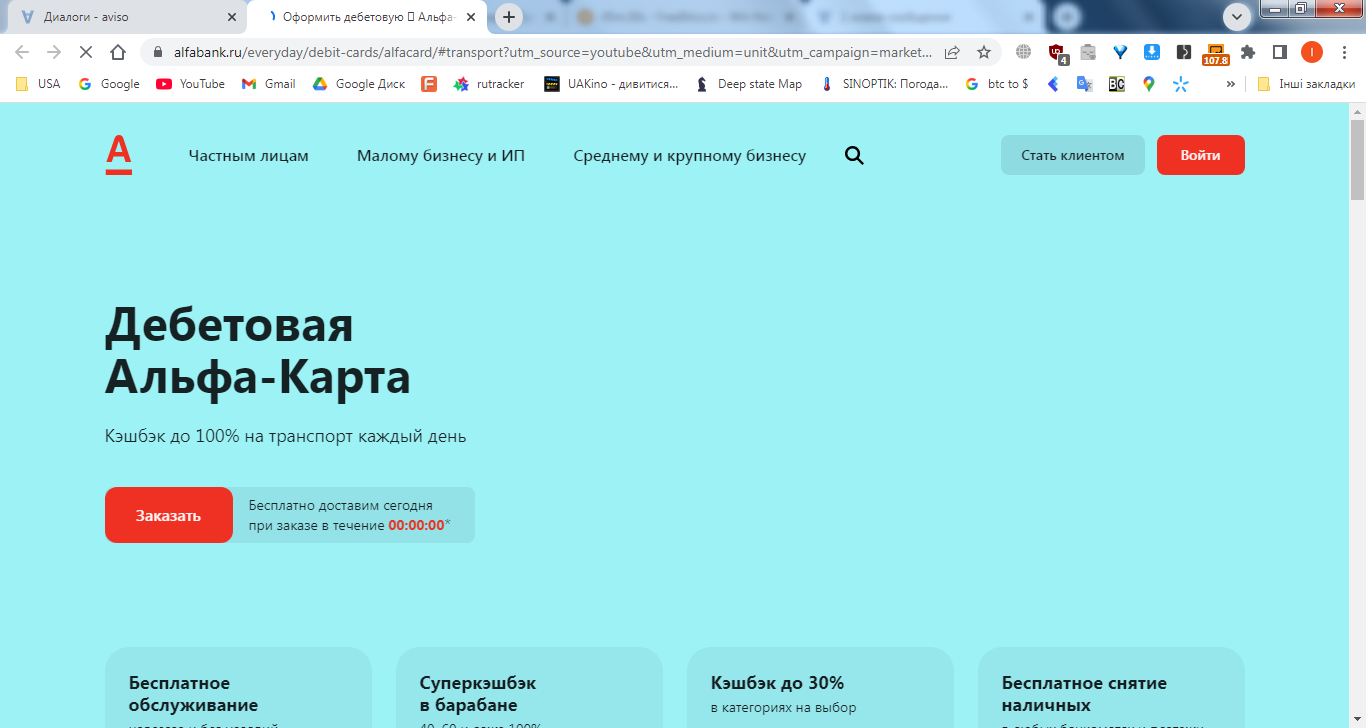Viewport: 1366px width, 728px height.
Task: Click the BC bookmark icon
Action: [x=1117, y=84]
